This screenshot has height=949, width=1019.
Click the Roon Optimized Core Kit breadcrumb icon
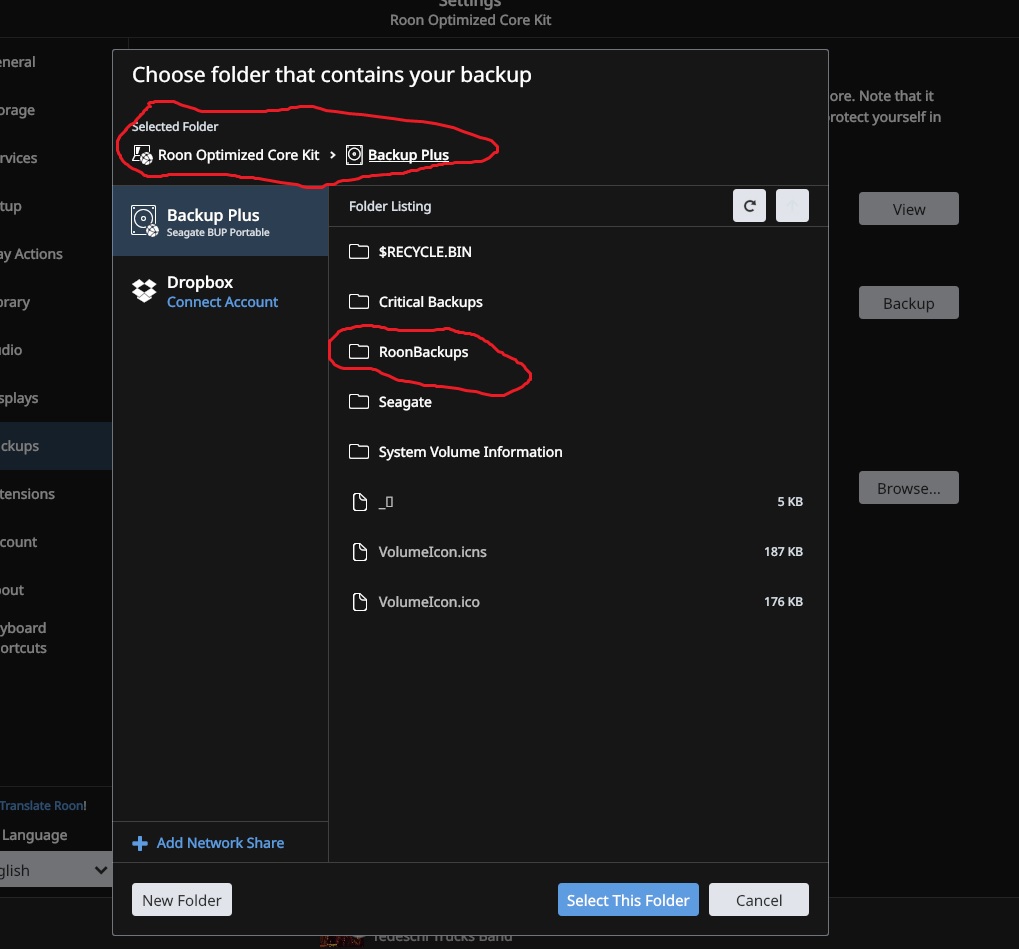pyautogui.click(x=142, y=155)
